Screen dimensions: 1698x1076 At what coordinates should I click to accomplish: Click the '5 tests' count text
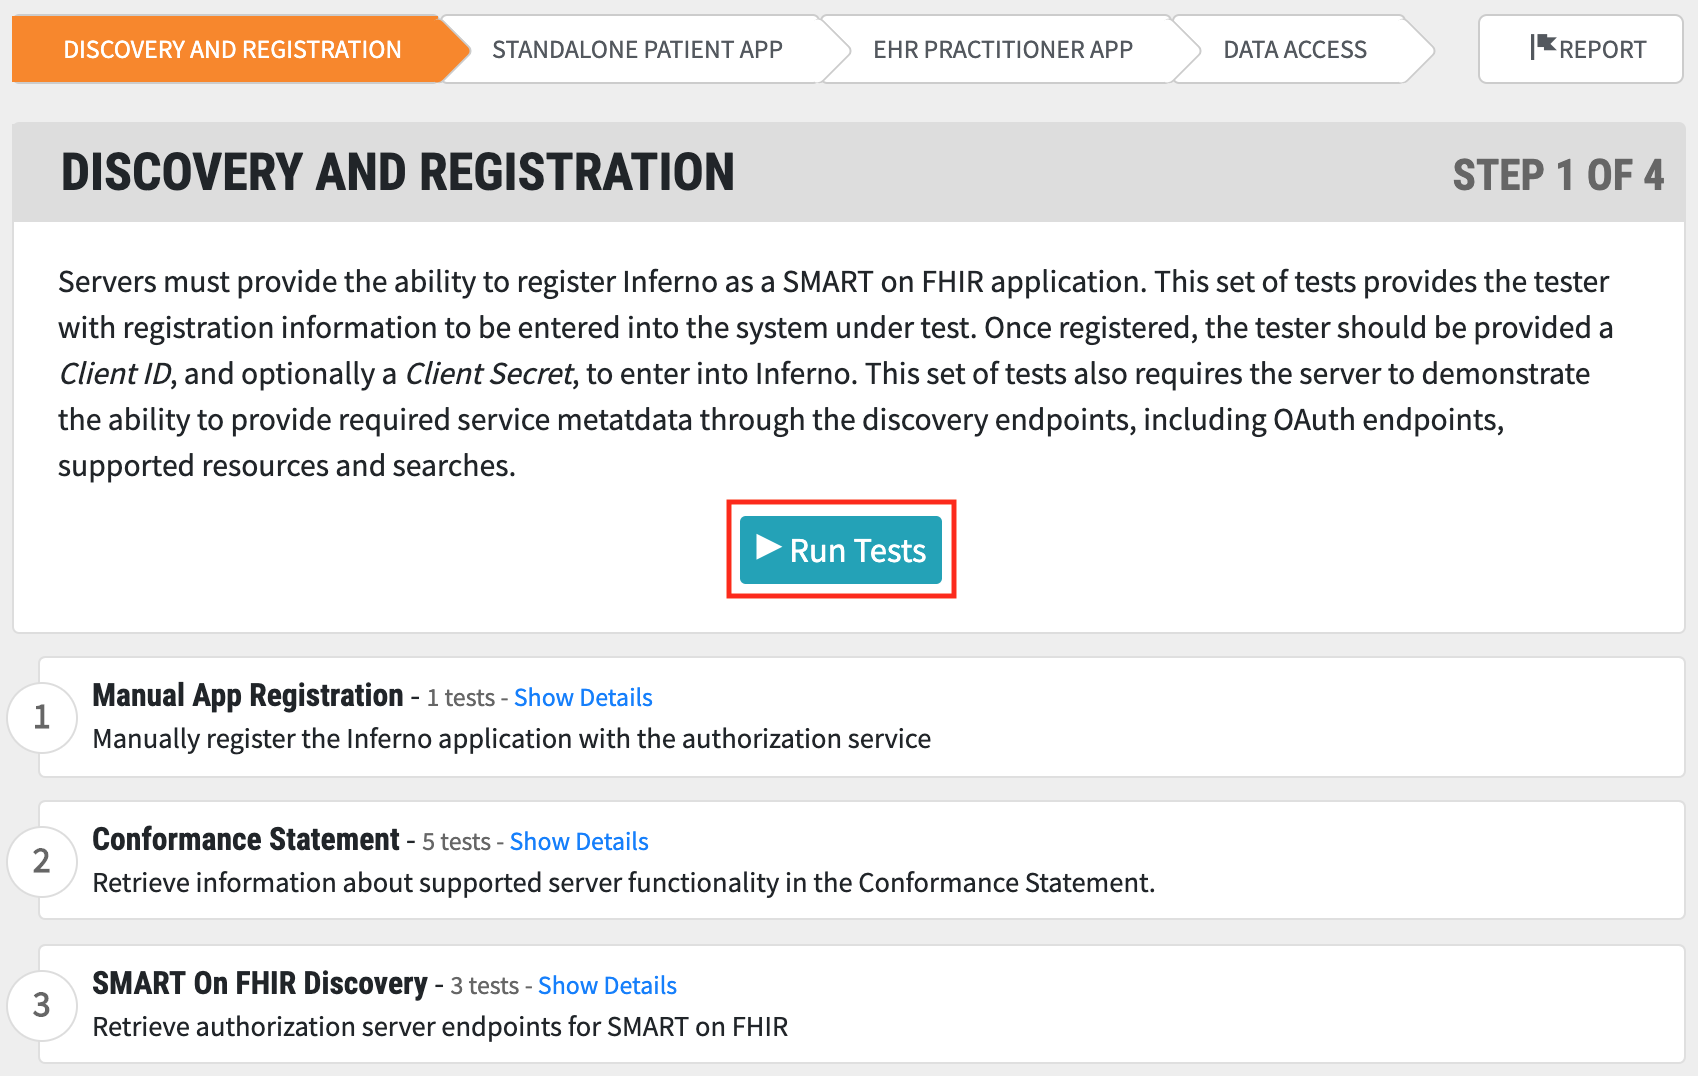[456, 842]
